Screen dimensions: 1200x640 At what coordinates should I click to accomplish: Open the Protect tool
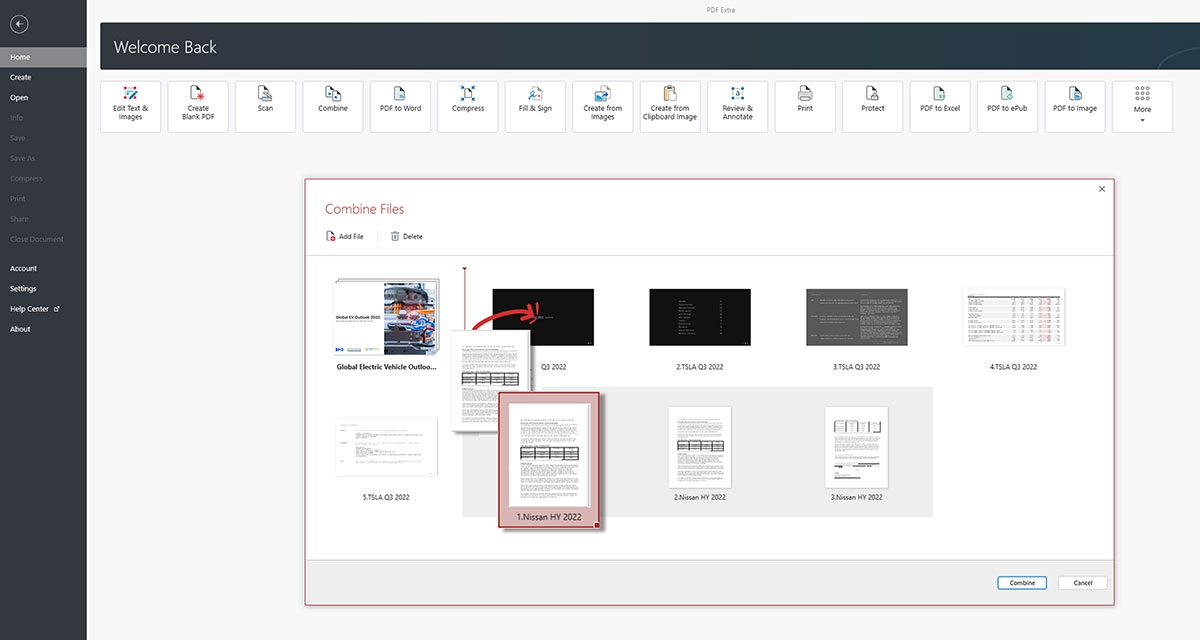click(x=873, y=106)
